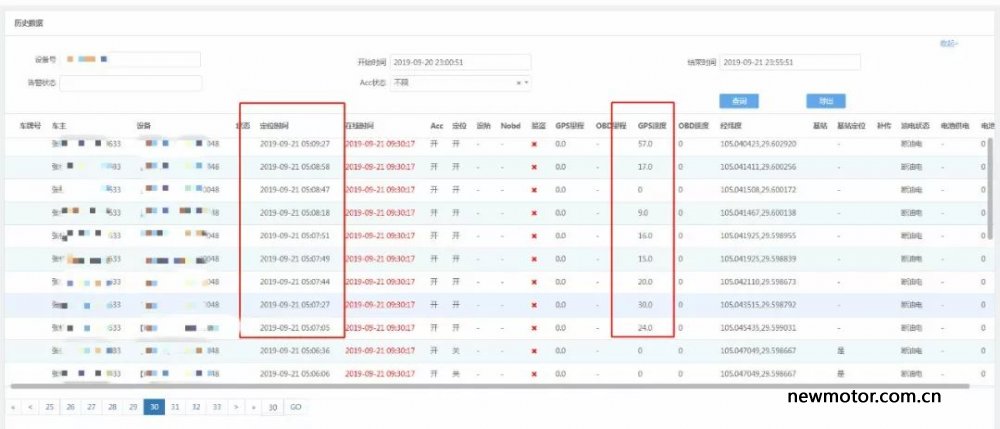
Task: Open page 25 in the pagination
Action: coord(50,407)
